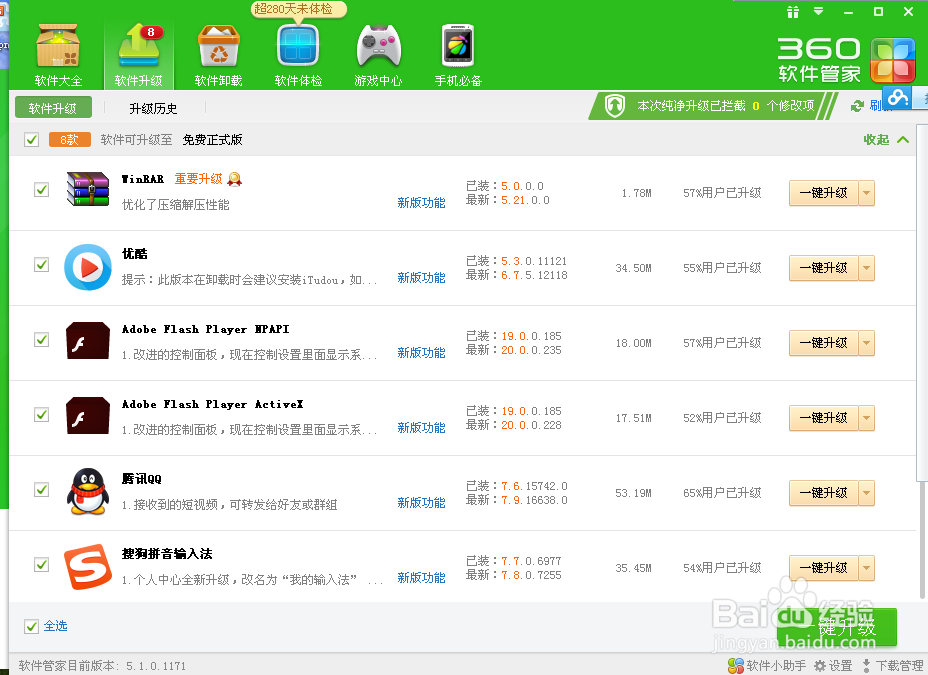Uncheck the 搜狗拼音输入法 row checkbox

41,564
